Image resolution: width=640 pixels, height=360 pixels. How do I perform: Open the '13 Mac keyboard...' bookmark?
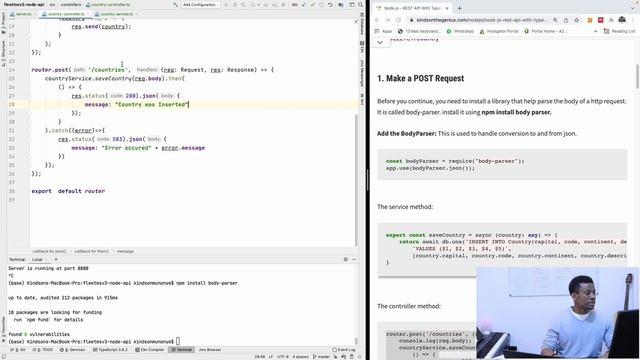[x=419, y=31]
